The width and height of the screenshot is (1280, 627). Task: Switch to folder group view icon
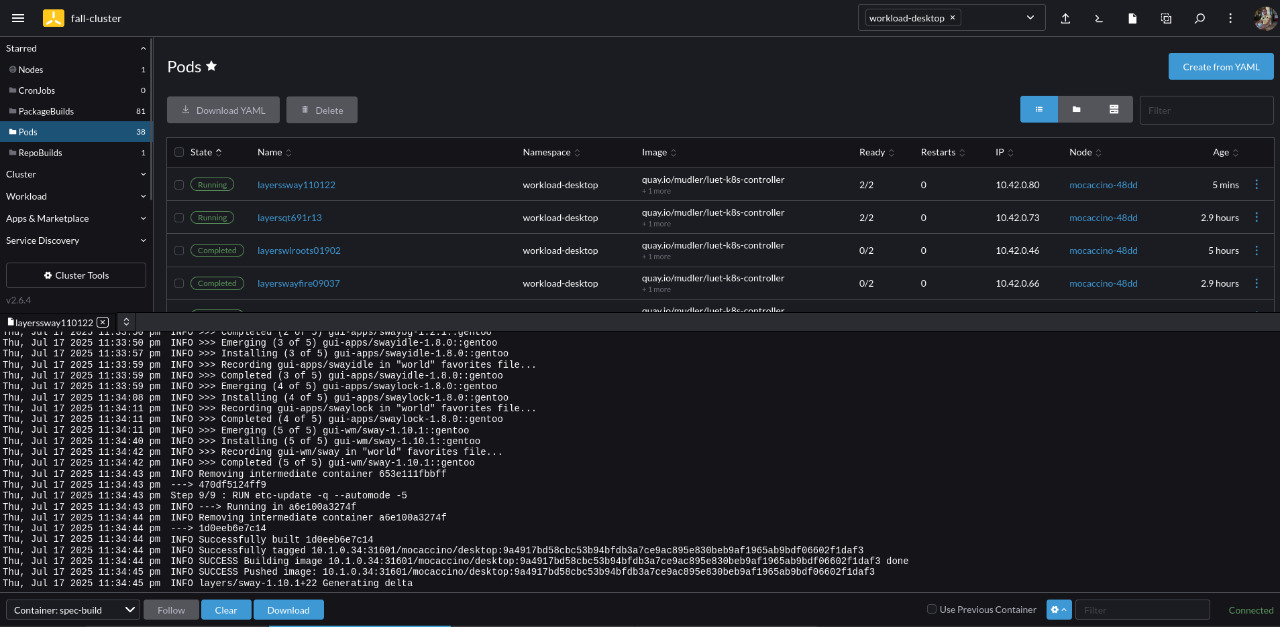click(x=1076, y=110)
